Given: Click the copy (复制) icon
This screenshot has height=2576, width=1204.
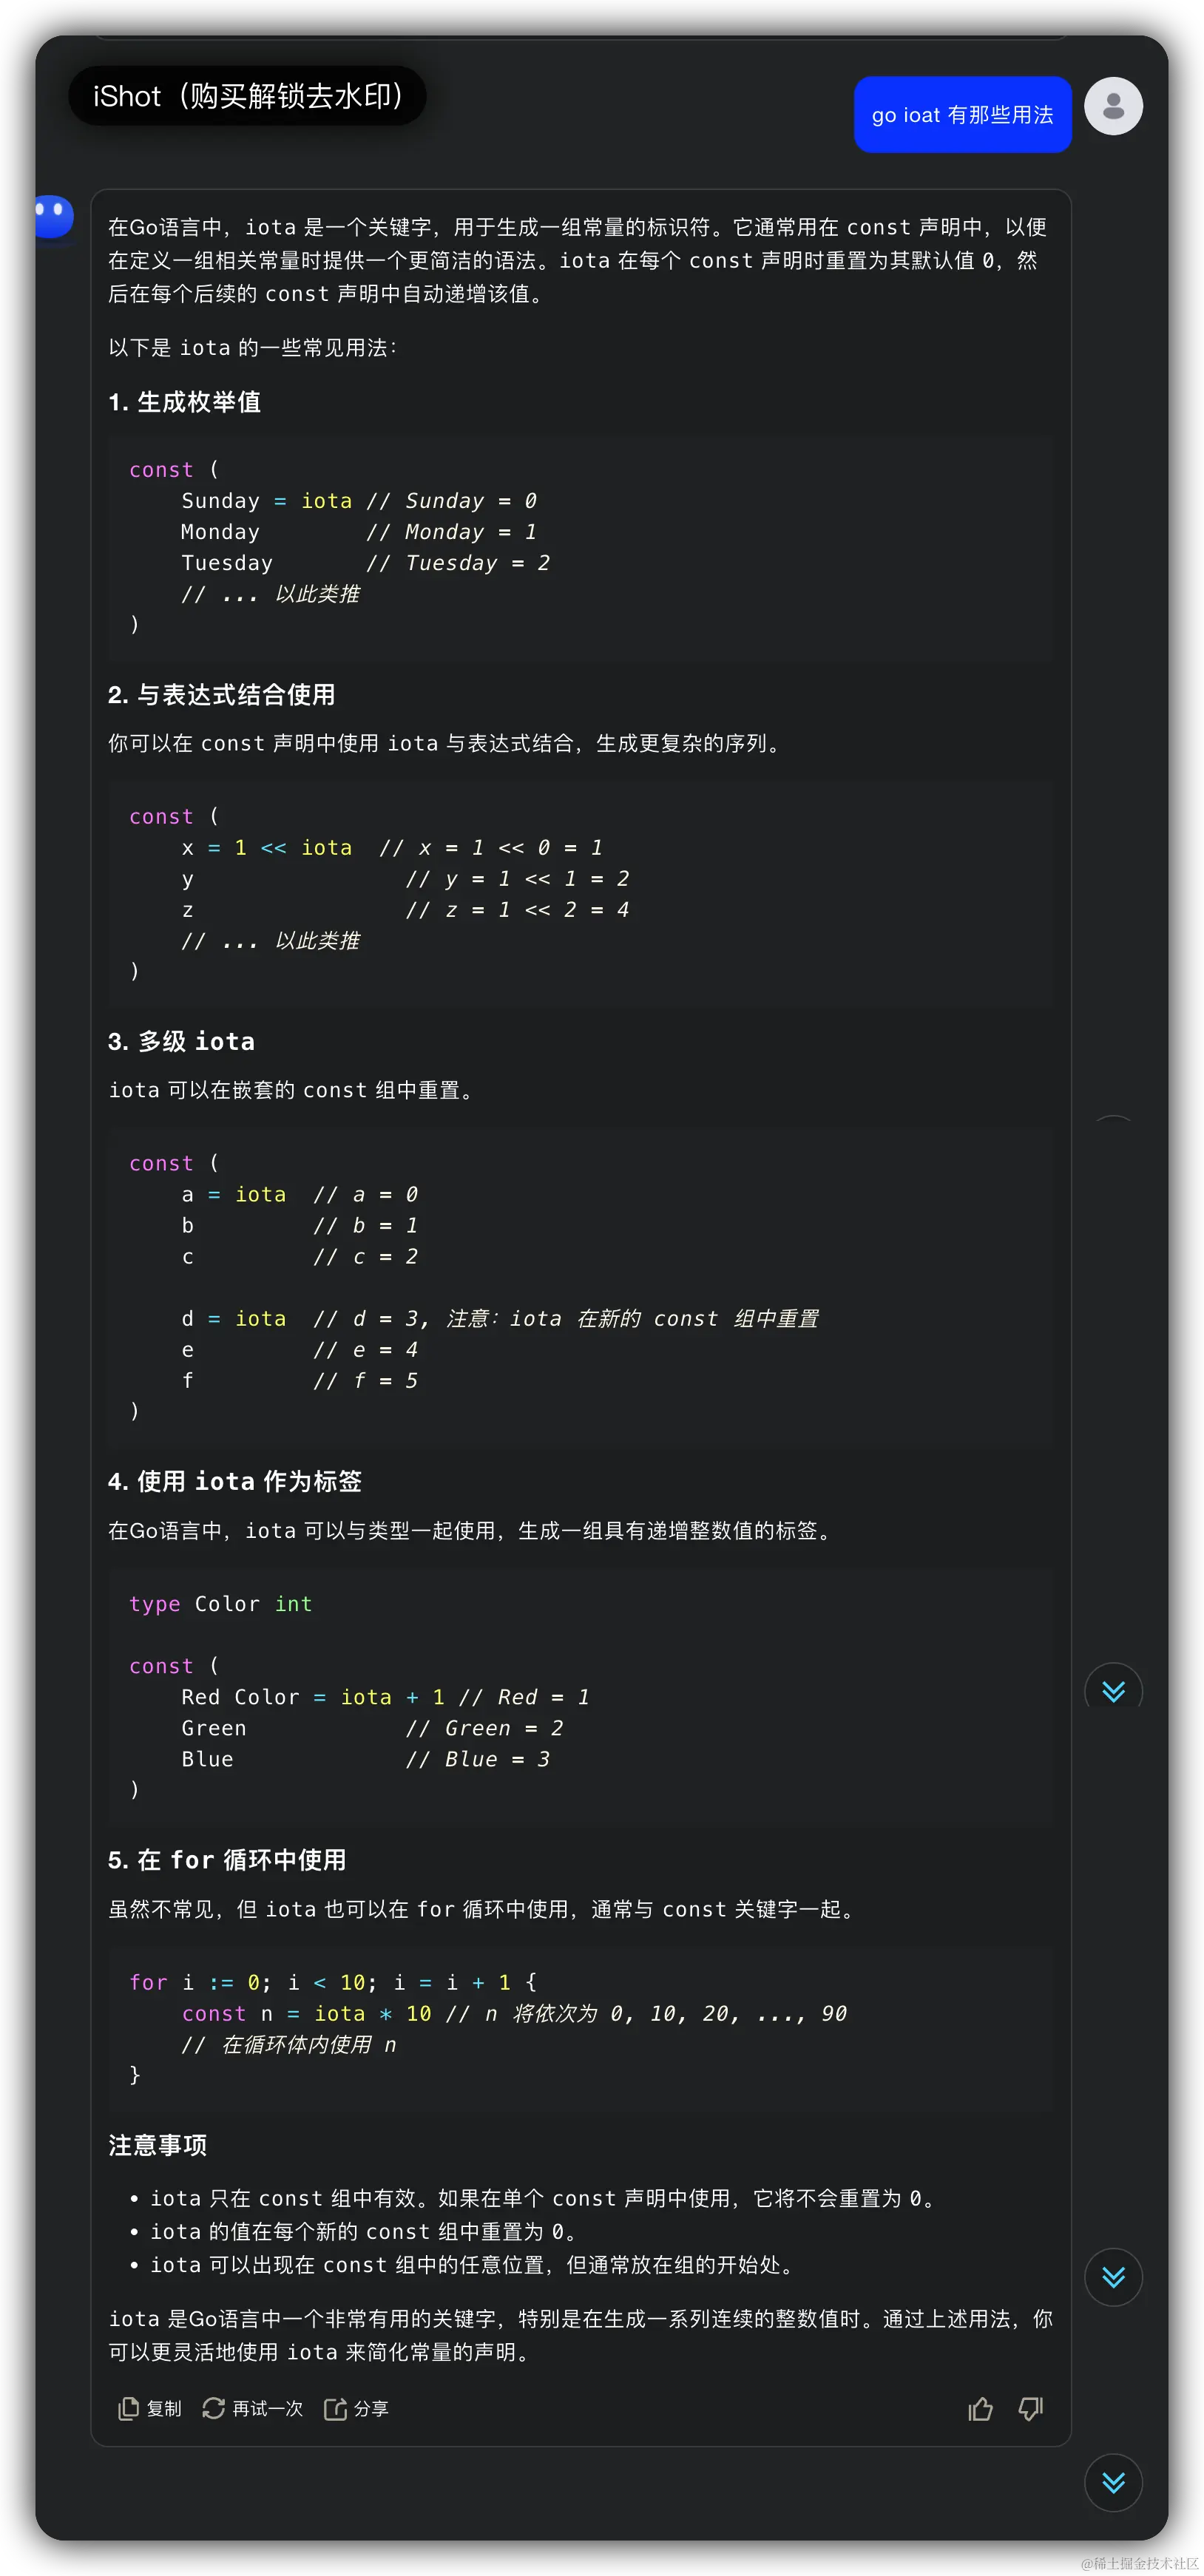Looking at the screenshot, I should coord(129,2409).
